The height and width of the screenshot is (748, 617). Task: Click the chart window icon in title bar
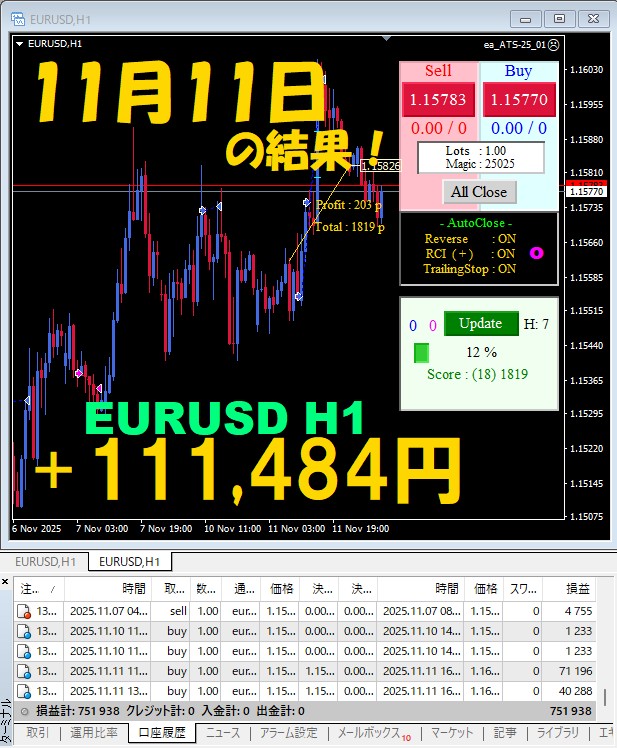[x=18, y=19]
